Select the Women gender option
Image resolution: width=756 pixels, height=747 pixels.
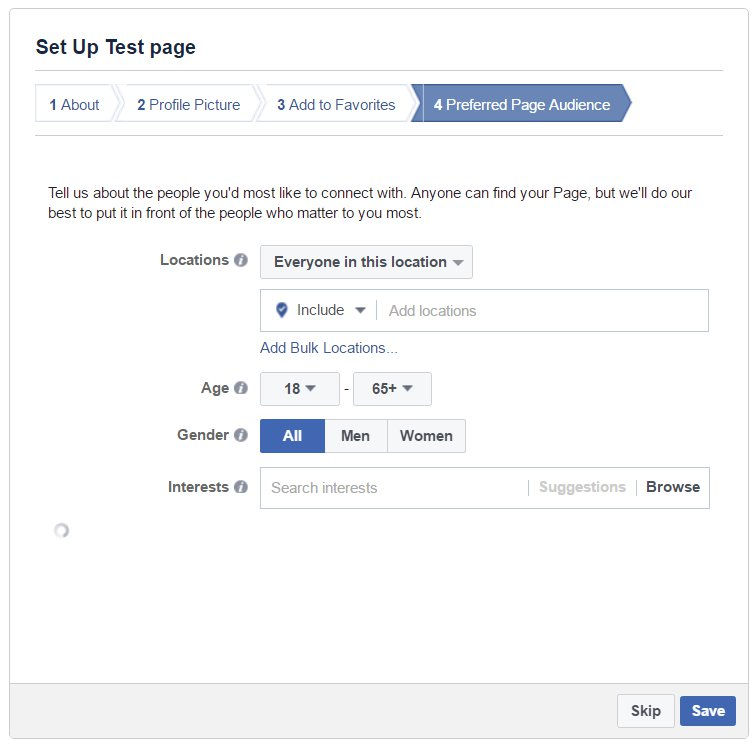point(426,436)
